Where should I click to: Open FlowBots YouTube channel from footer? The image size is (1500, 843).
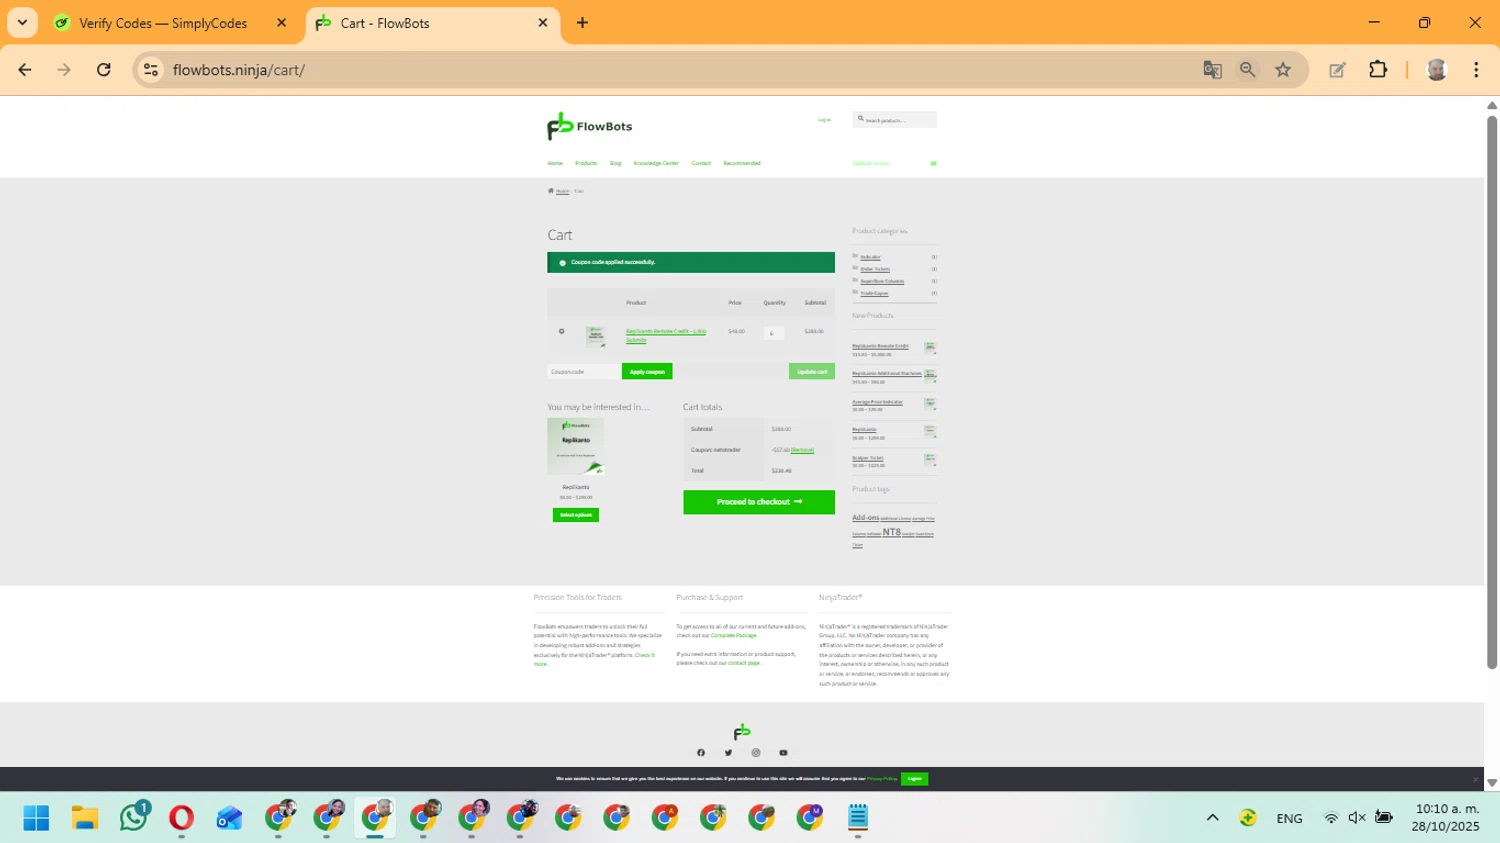783,753
